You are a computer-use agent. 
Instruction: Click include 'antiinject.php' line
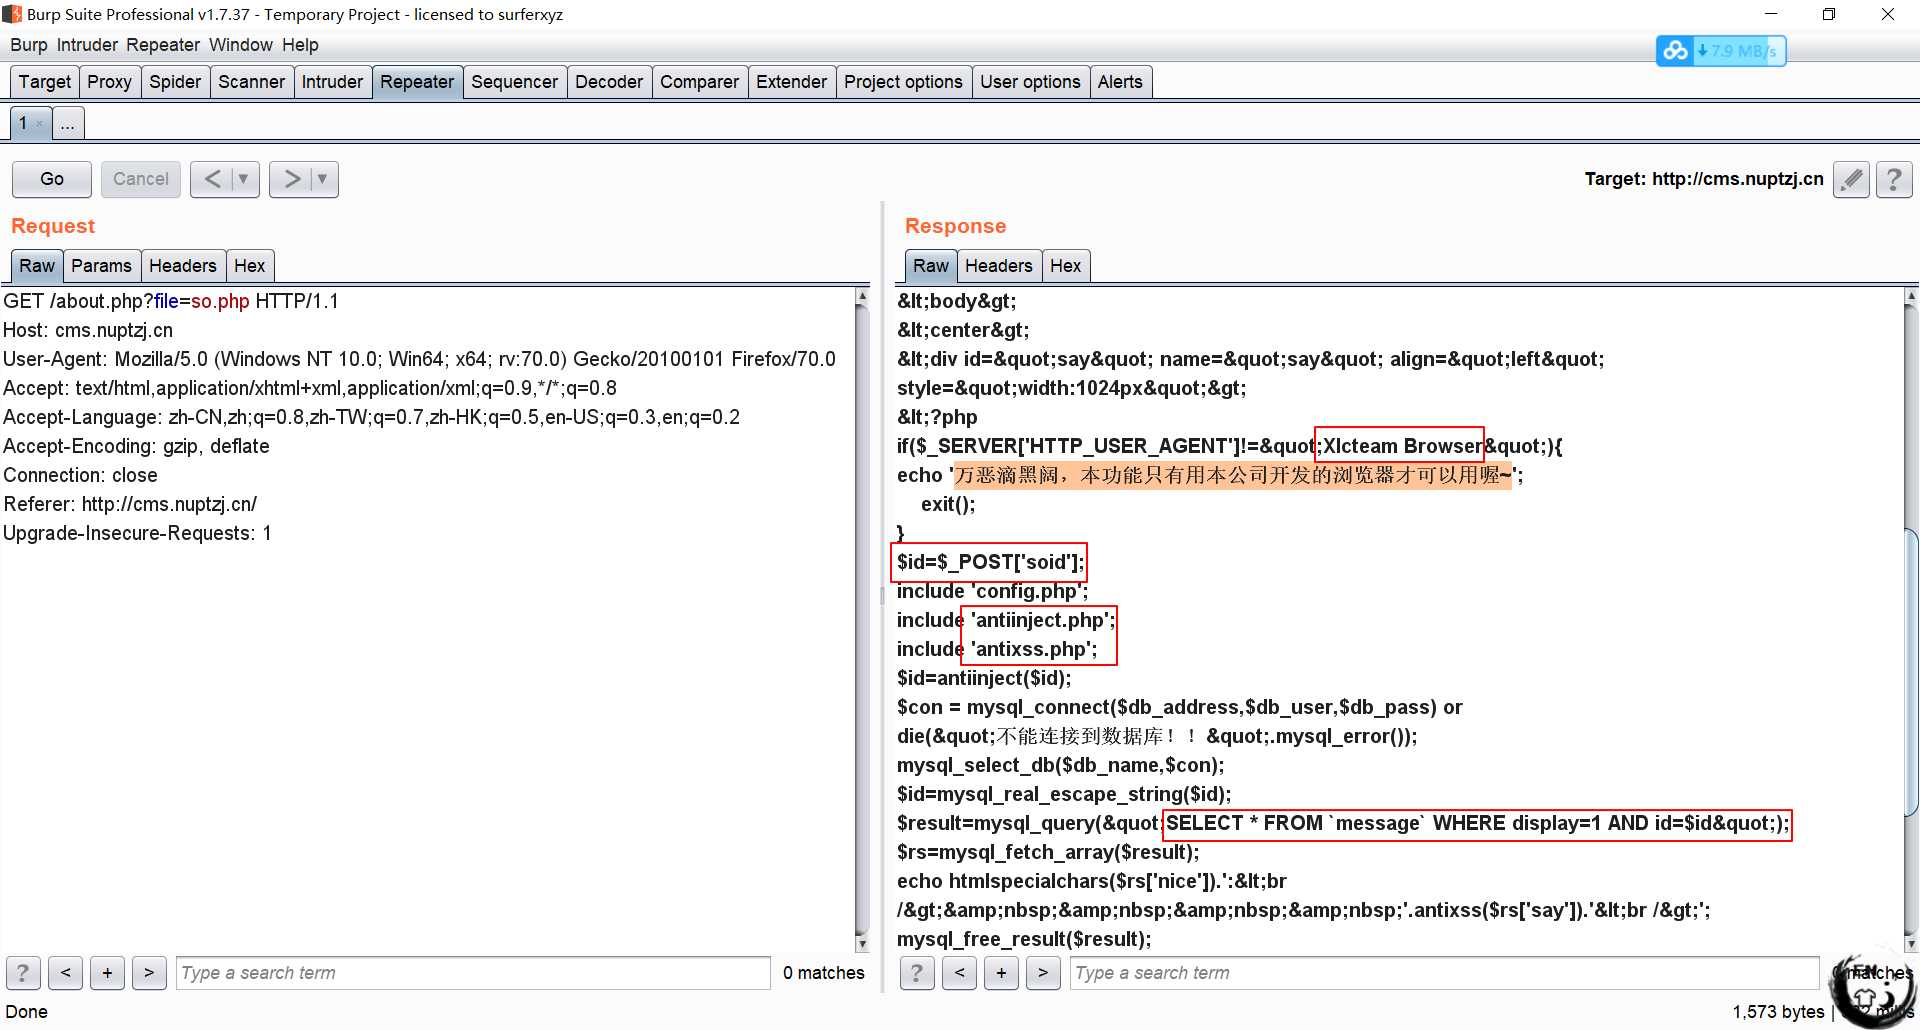(x=1006, y=620)
